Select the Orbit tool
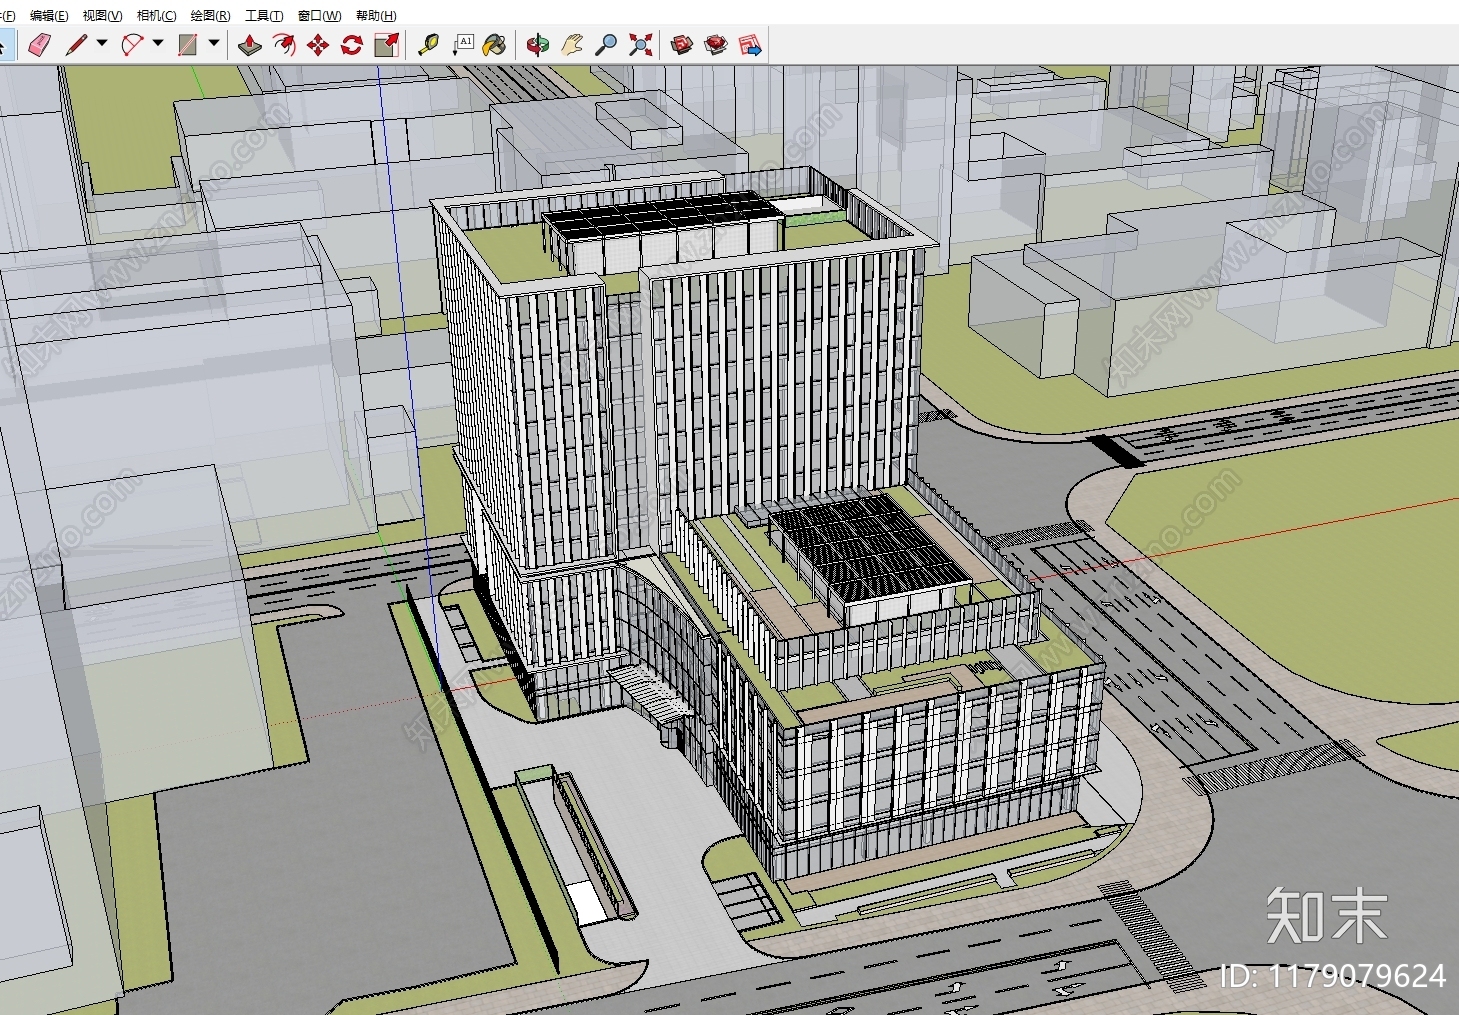 tap(538, 45)
